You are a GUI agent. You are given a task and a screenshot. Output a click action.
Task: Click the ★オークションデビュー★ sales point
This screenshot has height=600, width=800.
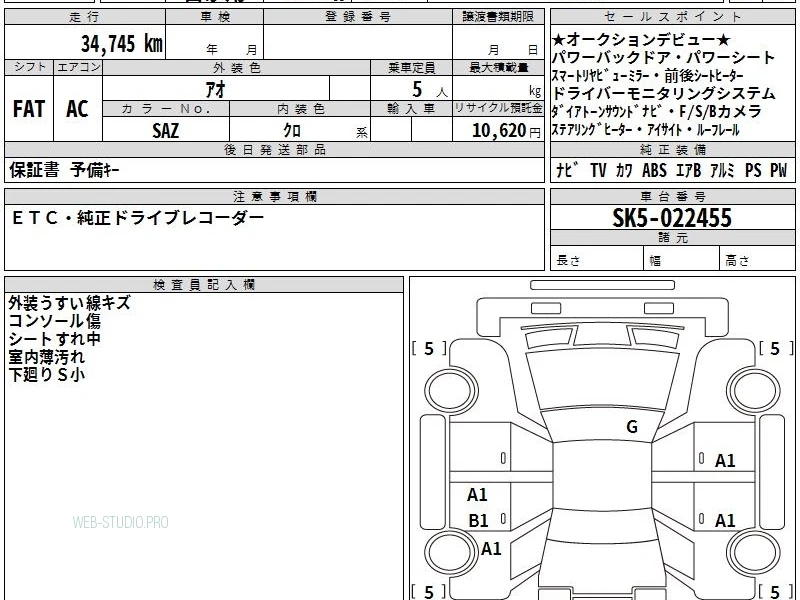641,39
